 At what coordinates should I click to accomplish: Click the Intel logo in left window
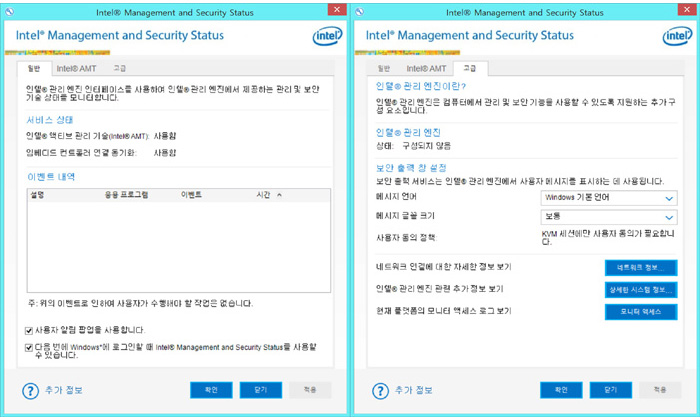coord(327,36)
